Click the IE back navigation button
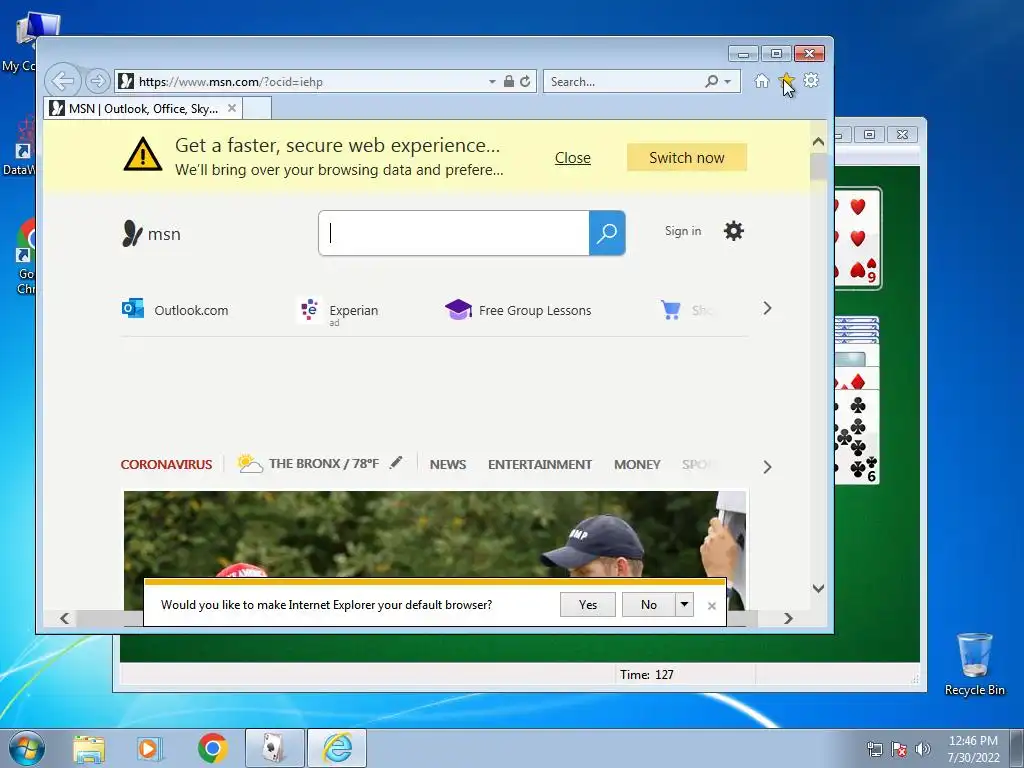 pos(63,82)
